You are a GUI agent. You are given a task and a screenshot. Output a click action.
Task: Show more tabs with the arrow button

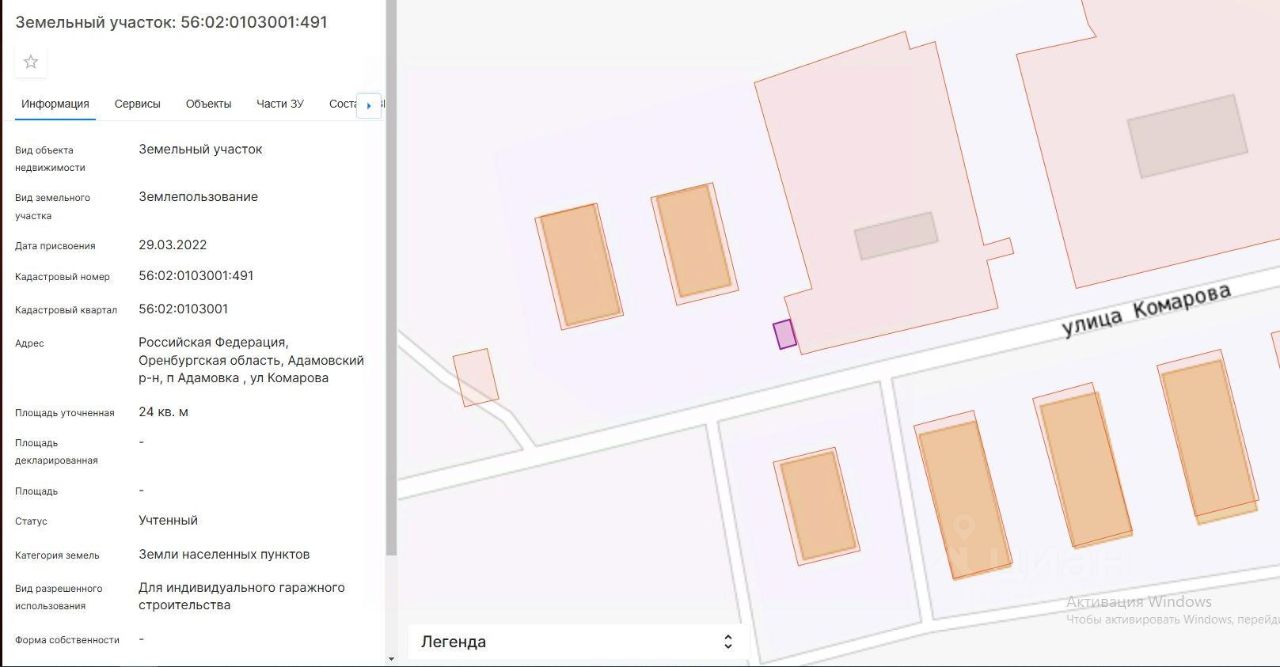[369, 105]
